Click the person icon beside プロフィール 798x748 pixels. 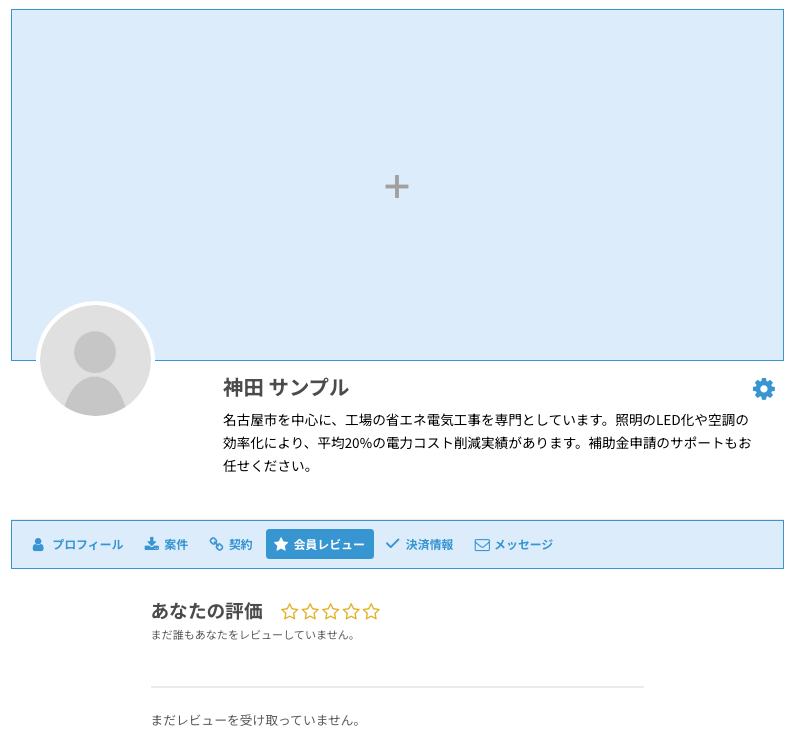point(38,545)
